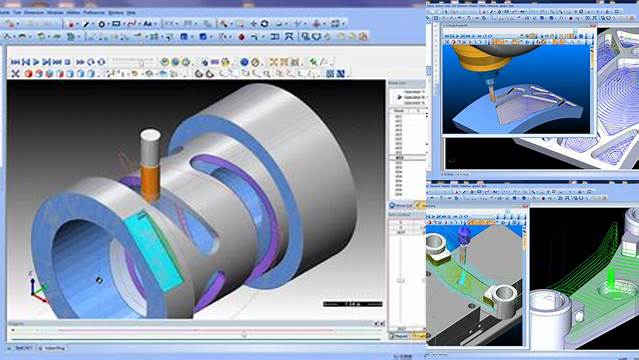Expand dropdown arrow next to Aa text tool
This screenshot has width=639, height=360.
tap(155, 24)
